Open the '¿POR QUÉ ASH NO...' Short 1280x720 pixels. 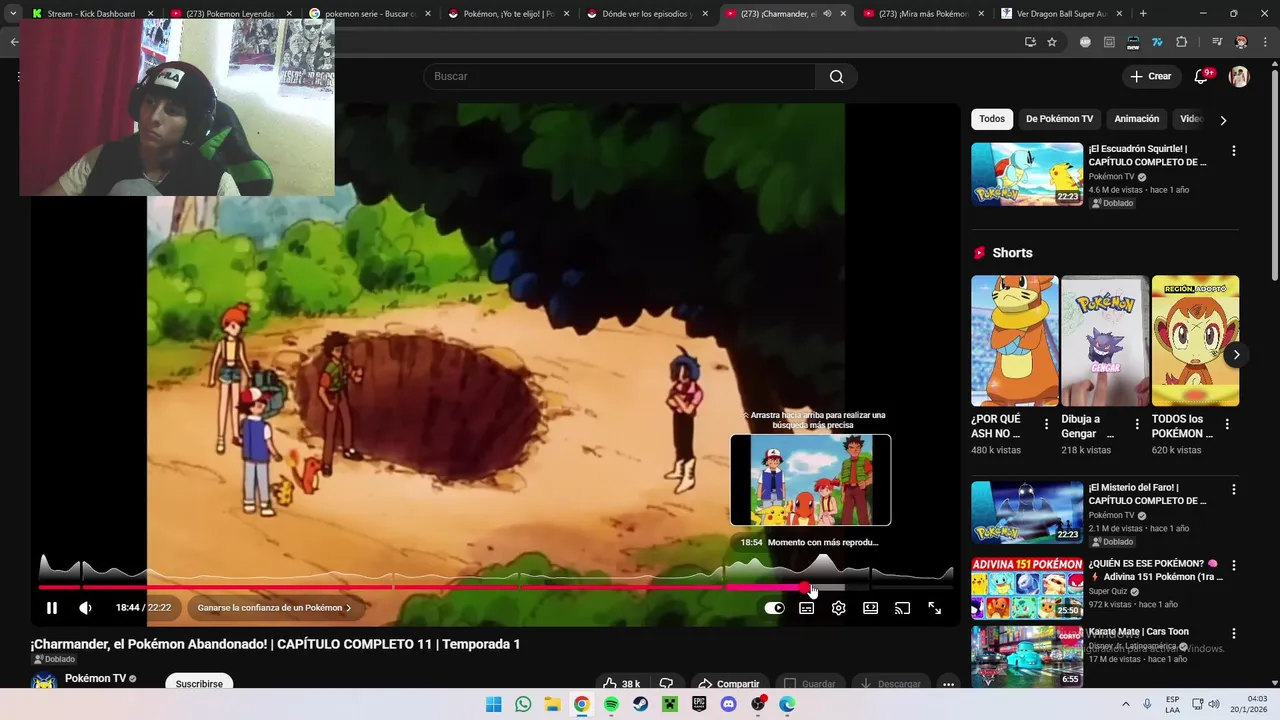point(1014,341)
